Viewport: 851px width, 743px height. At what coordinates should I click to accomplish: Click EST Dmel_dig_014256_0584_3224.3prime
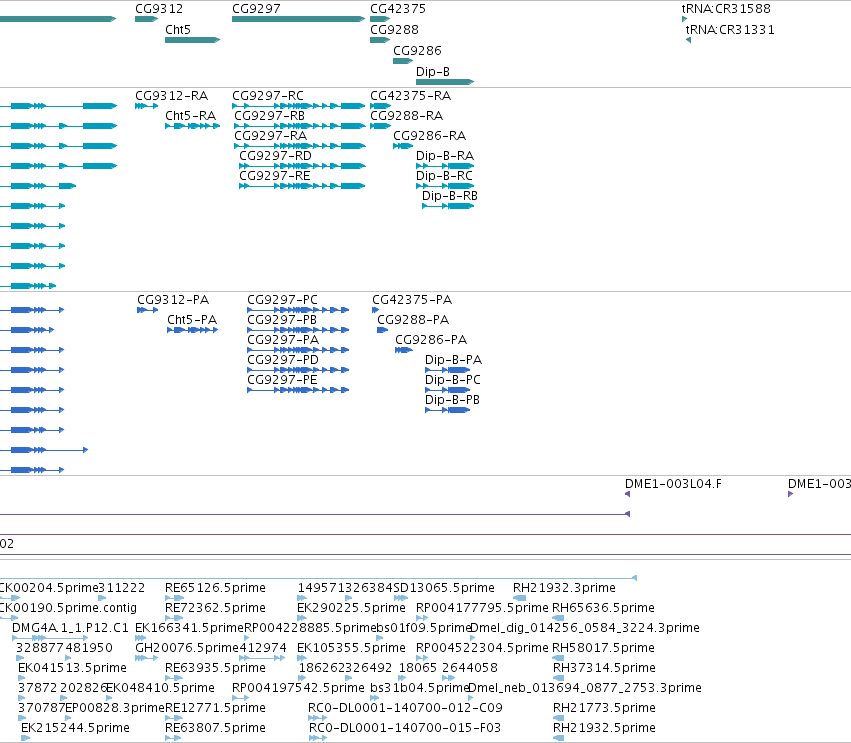pyautogui.click(x=585, y=628)
